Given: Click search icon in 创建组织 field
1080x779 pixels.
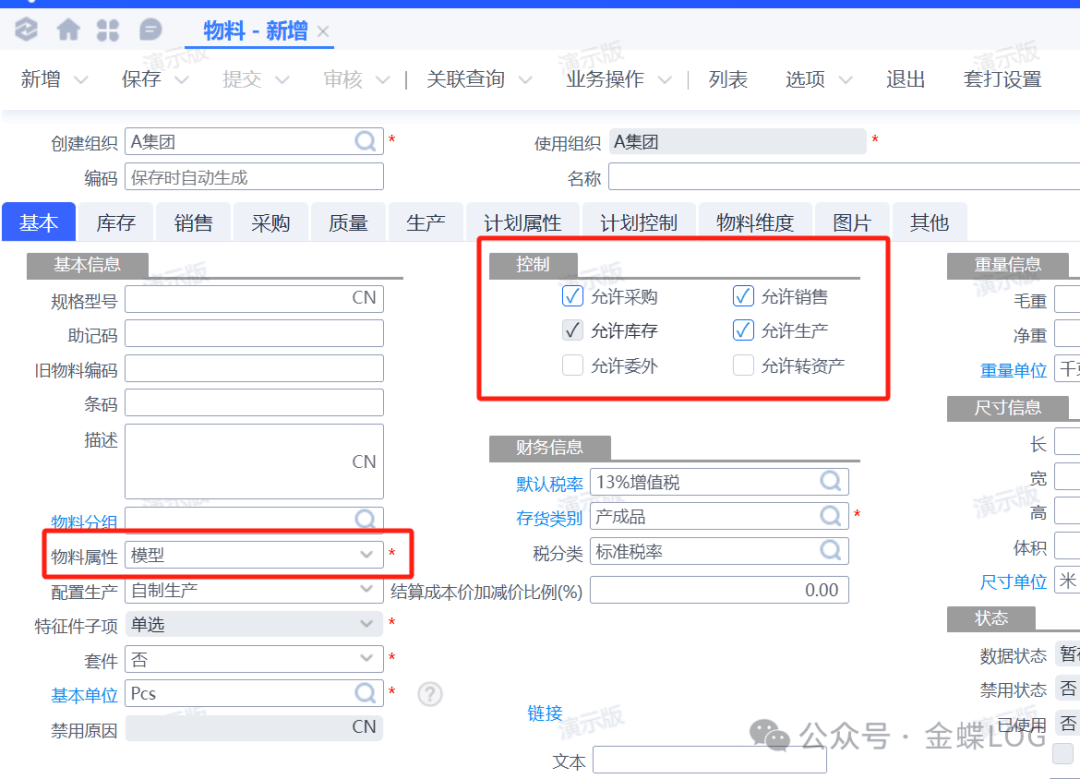Looking at the screenshot, I should coord(367,142).
